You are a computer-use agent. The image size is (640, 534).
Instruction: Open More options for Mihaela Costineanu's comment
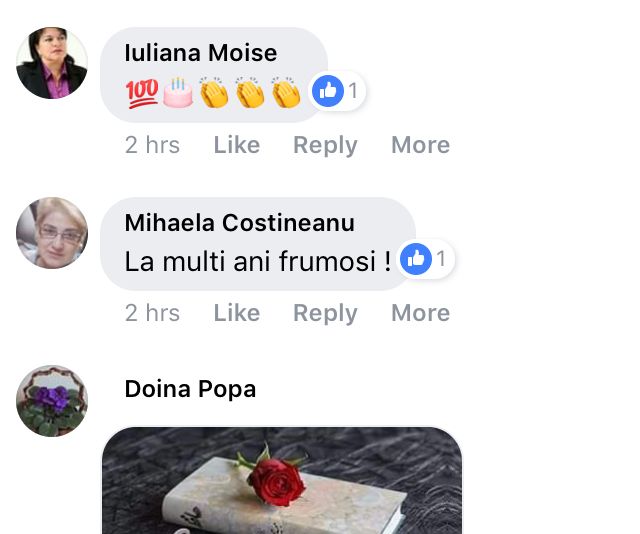point(420,313)
